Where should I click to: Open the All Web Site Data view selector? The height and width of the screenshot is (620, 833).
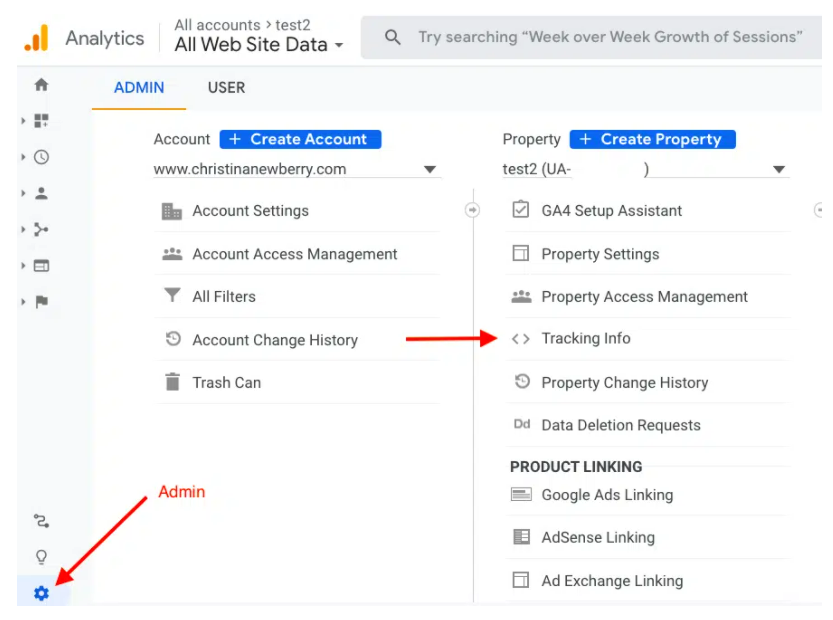pos(259,45)
